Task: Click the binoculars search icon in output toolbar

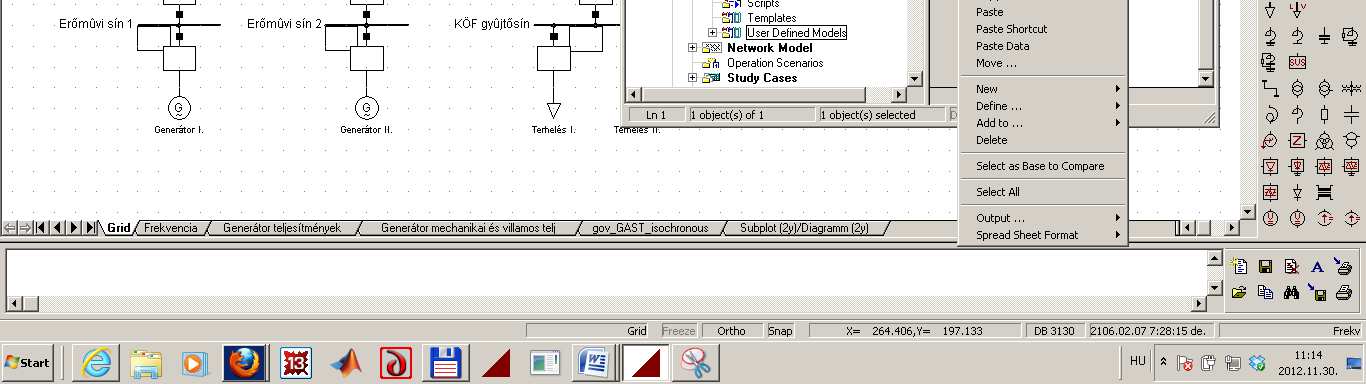Action: 1291,292
